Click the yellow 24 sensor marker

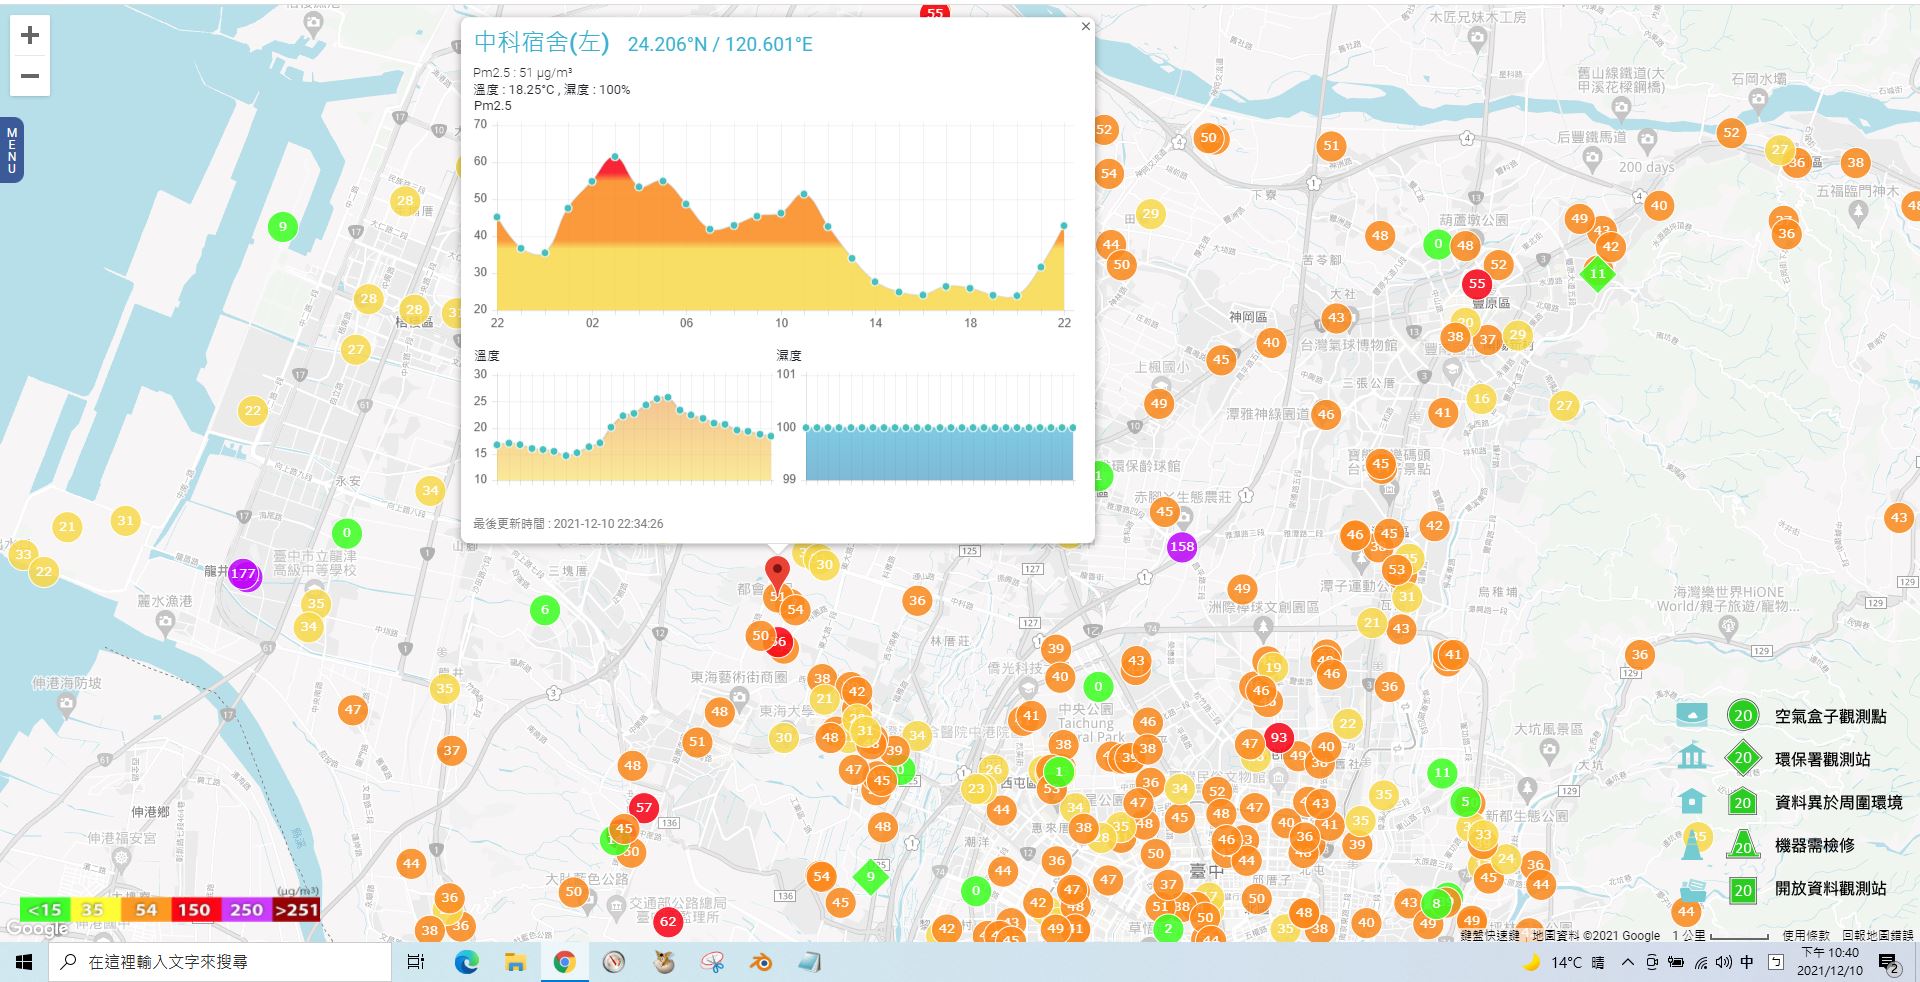pyautogui.click(x=1506, y=858)
